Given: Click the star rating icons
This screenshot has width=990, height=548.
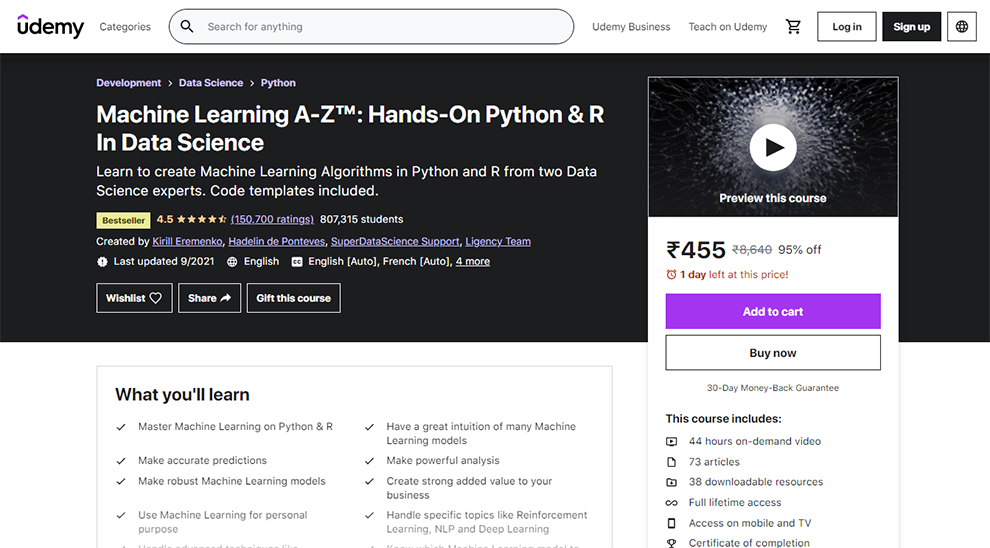Looking at the screenshot, I should click(201, 219).
